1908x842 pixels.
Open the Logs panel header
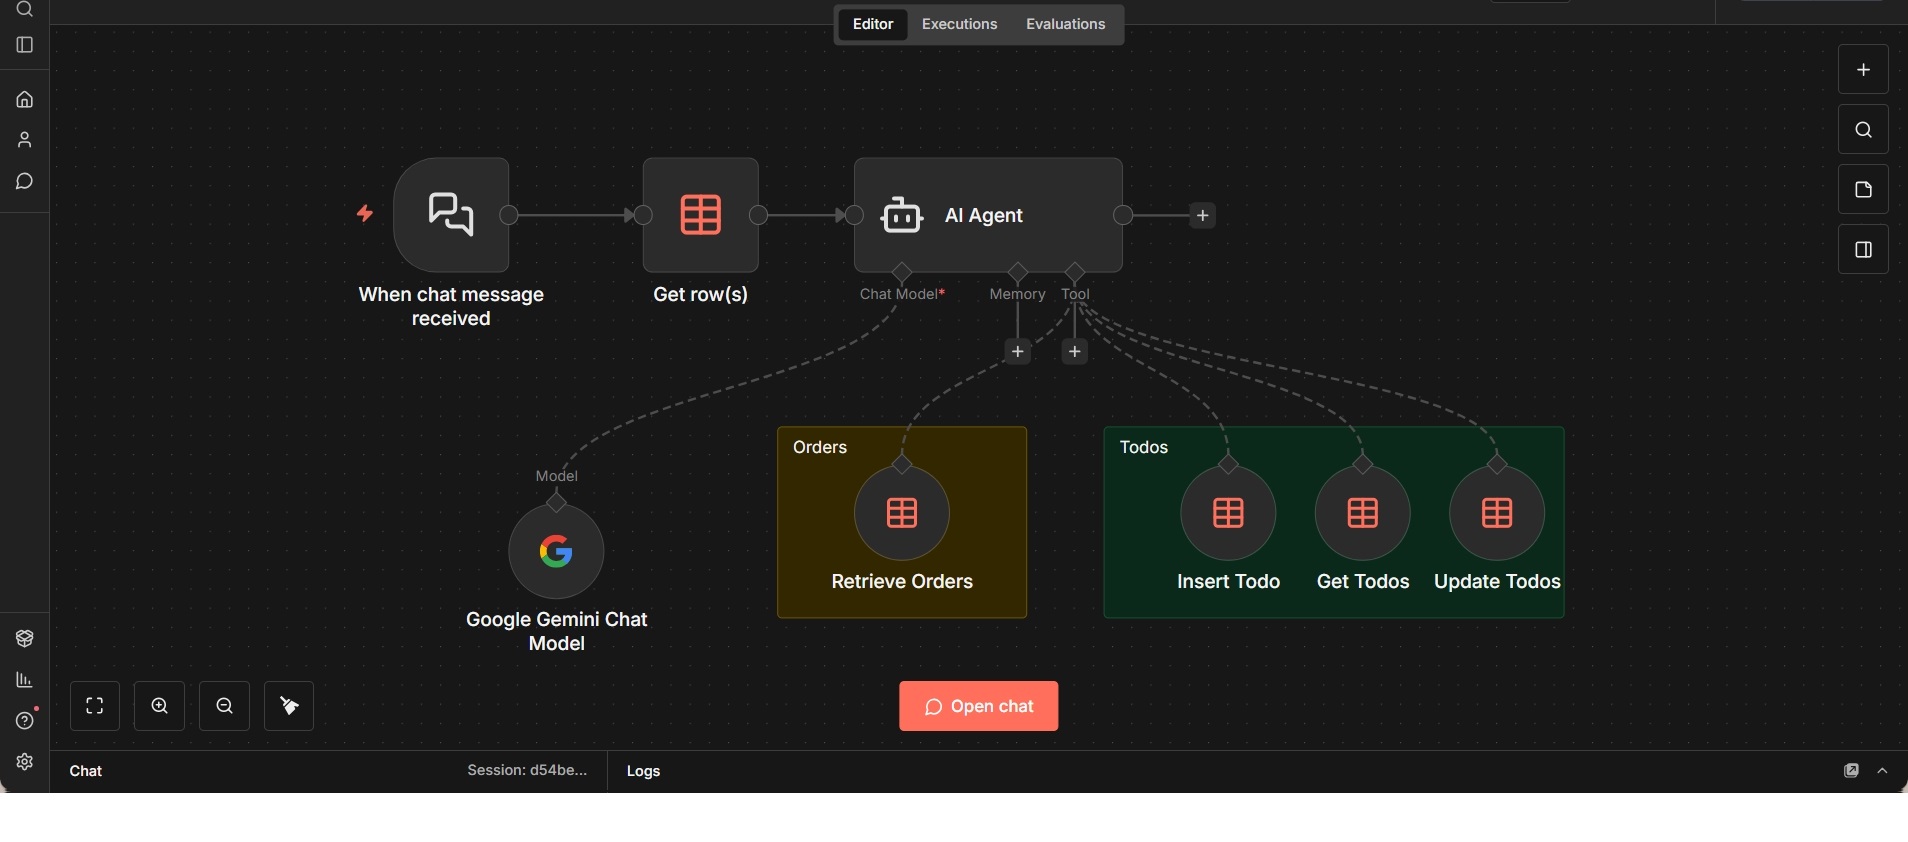[x=643, y=771]
